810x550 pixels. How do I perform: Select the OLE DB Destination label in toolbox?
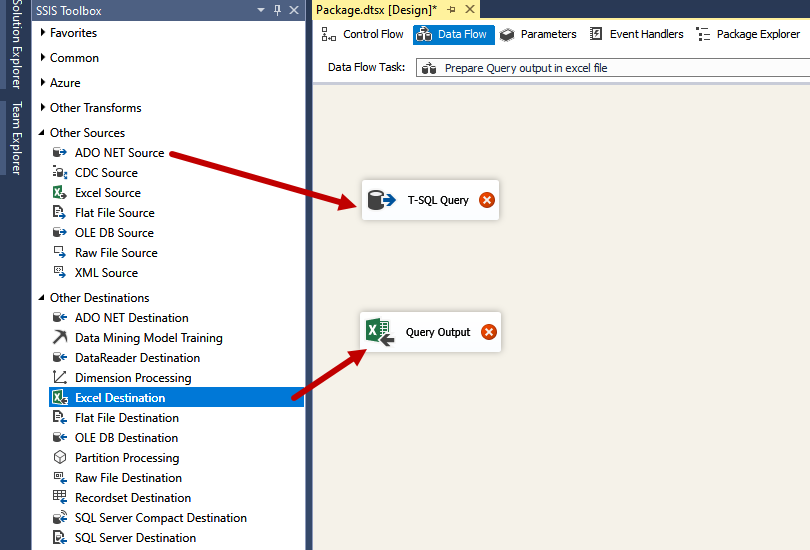pyautogui.click(x=127, y=437)
